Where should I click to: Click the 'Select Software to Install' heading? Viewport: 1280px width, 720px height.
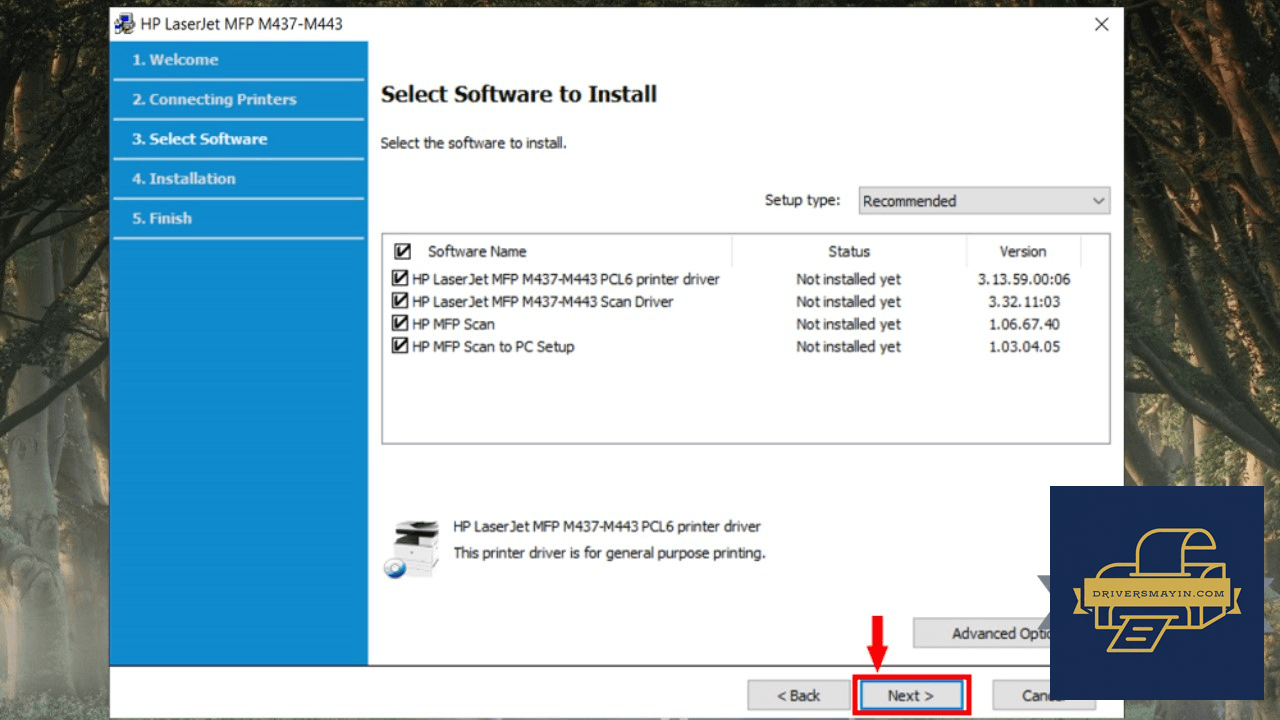coord(519,94)
